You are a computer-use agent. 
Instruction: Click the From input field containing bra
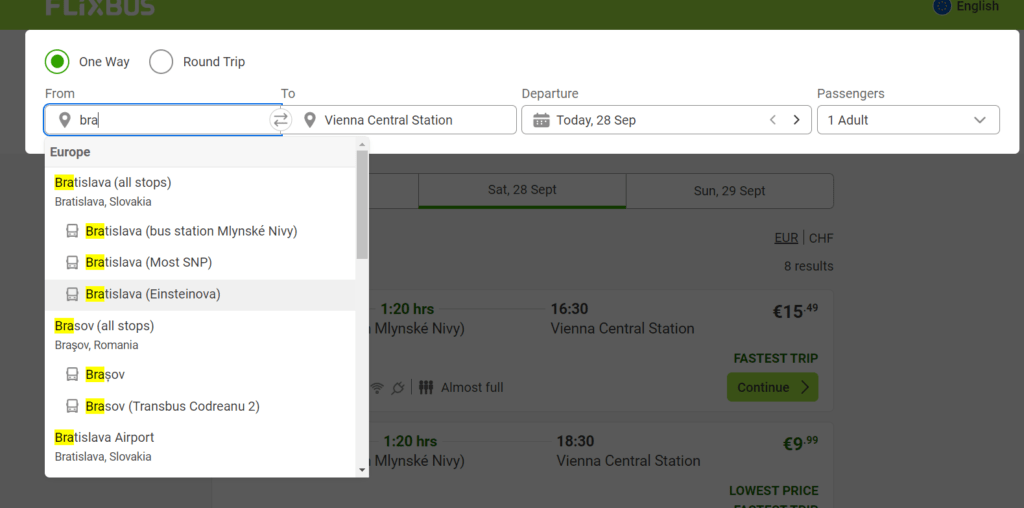tap(170, 120)
